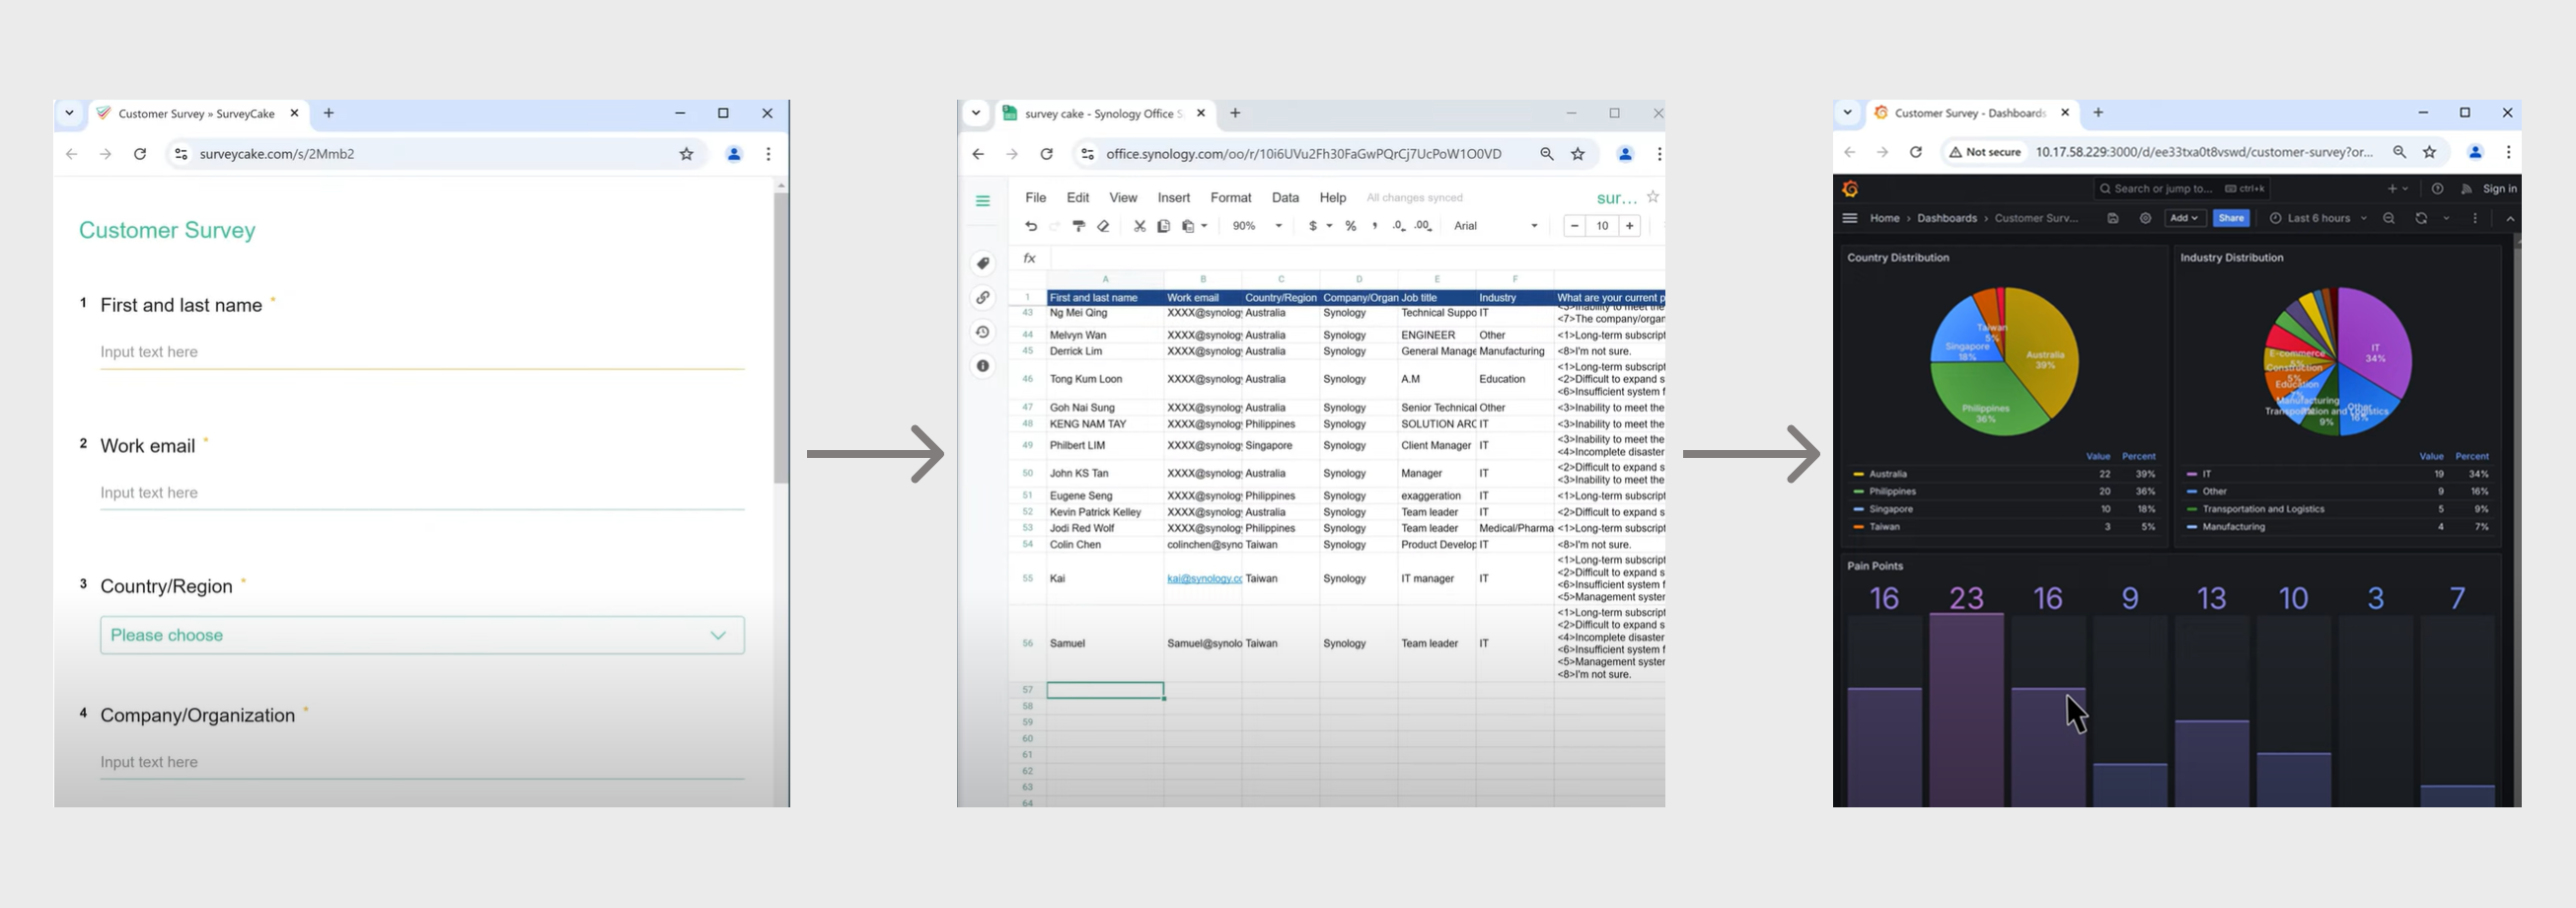Click Grafana refresh dashboard icon

(x=2421, y=218)
